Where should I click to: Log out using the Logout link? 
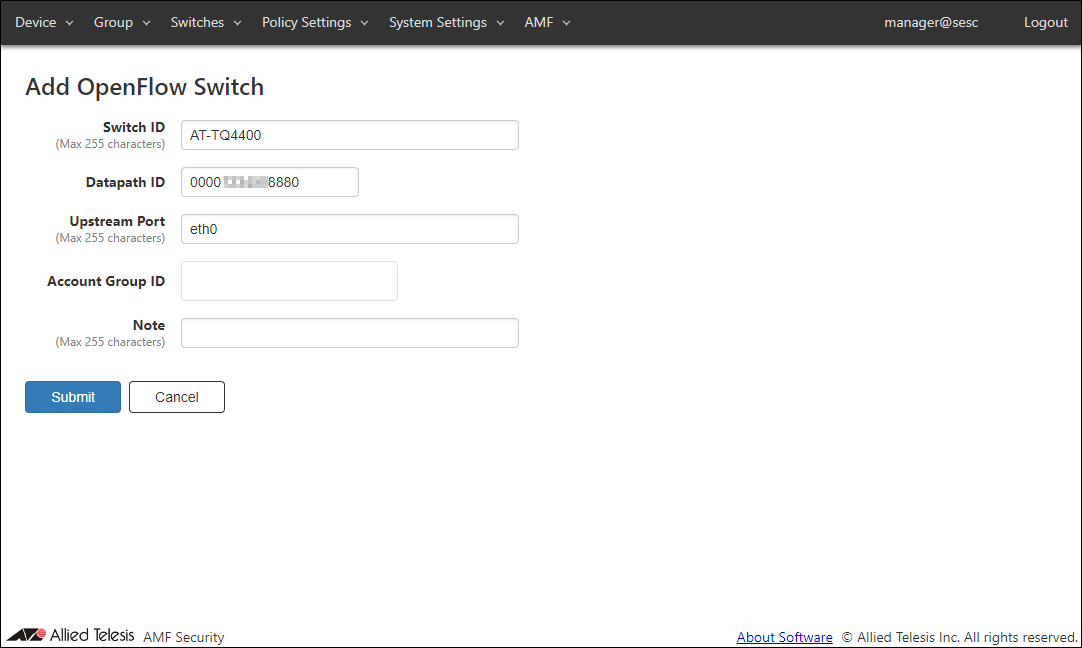(x=1045, y=22)
